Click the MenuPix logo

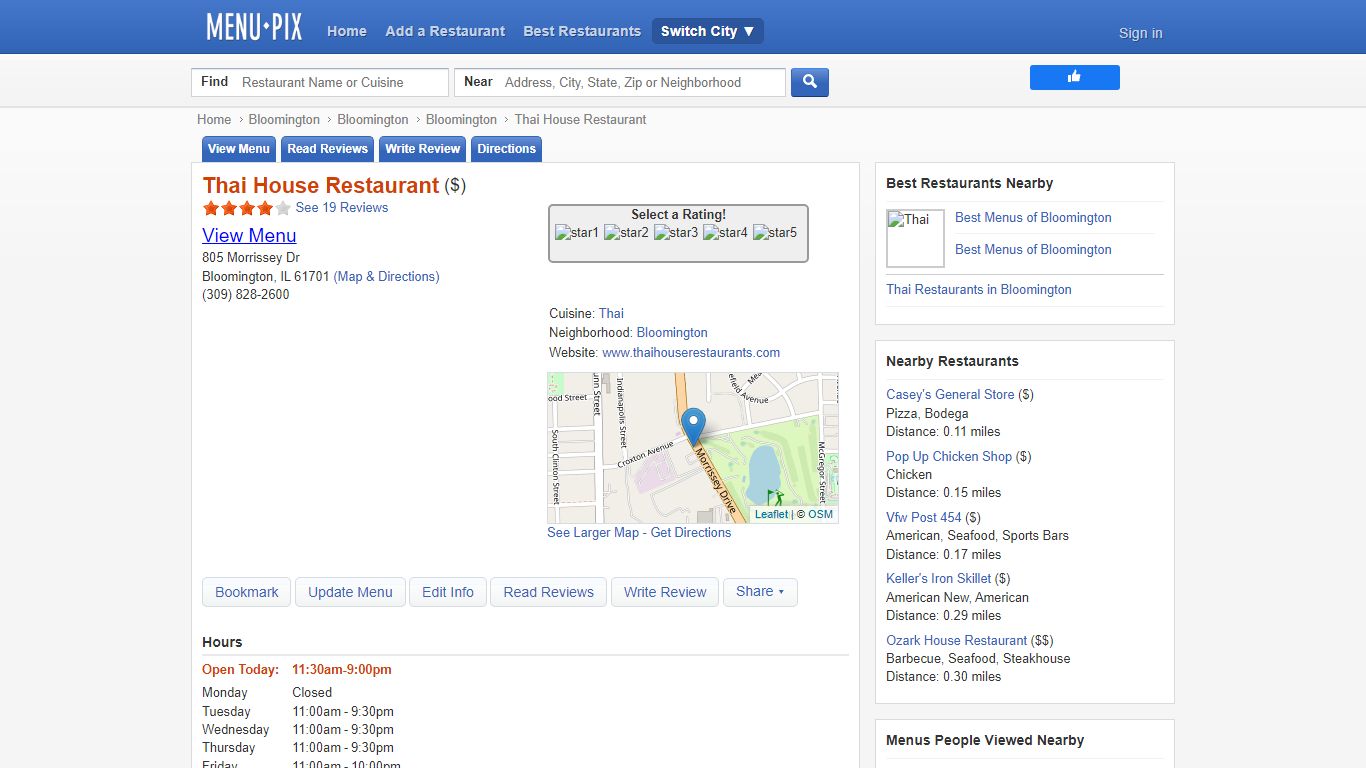pyautogui.click(x=254, y=27)
